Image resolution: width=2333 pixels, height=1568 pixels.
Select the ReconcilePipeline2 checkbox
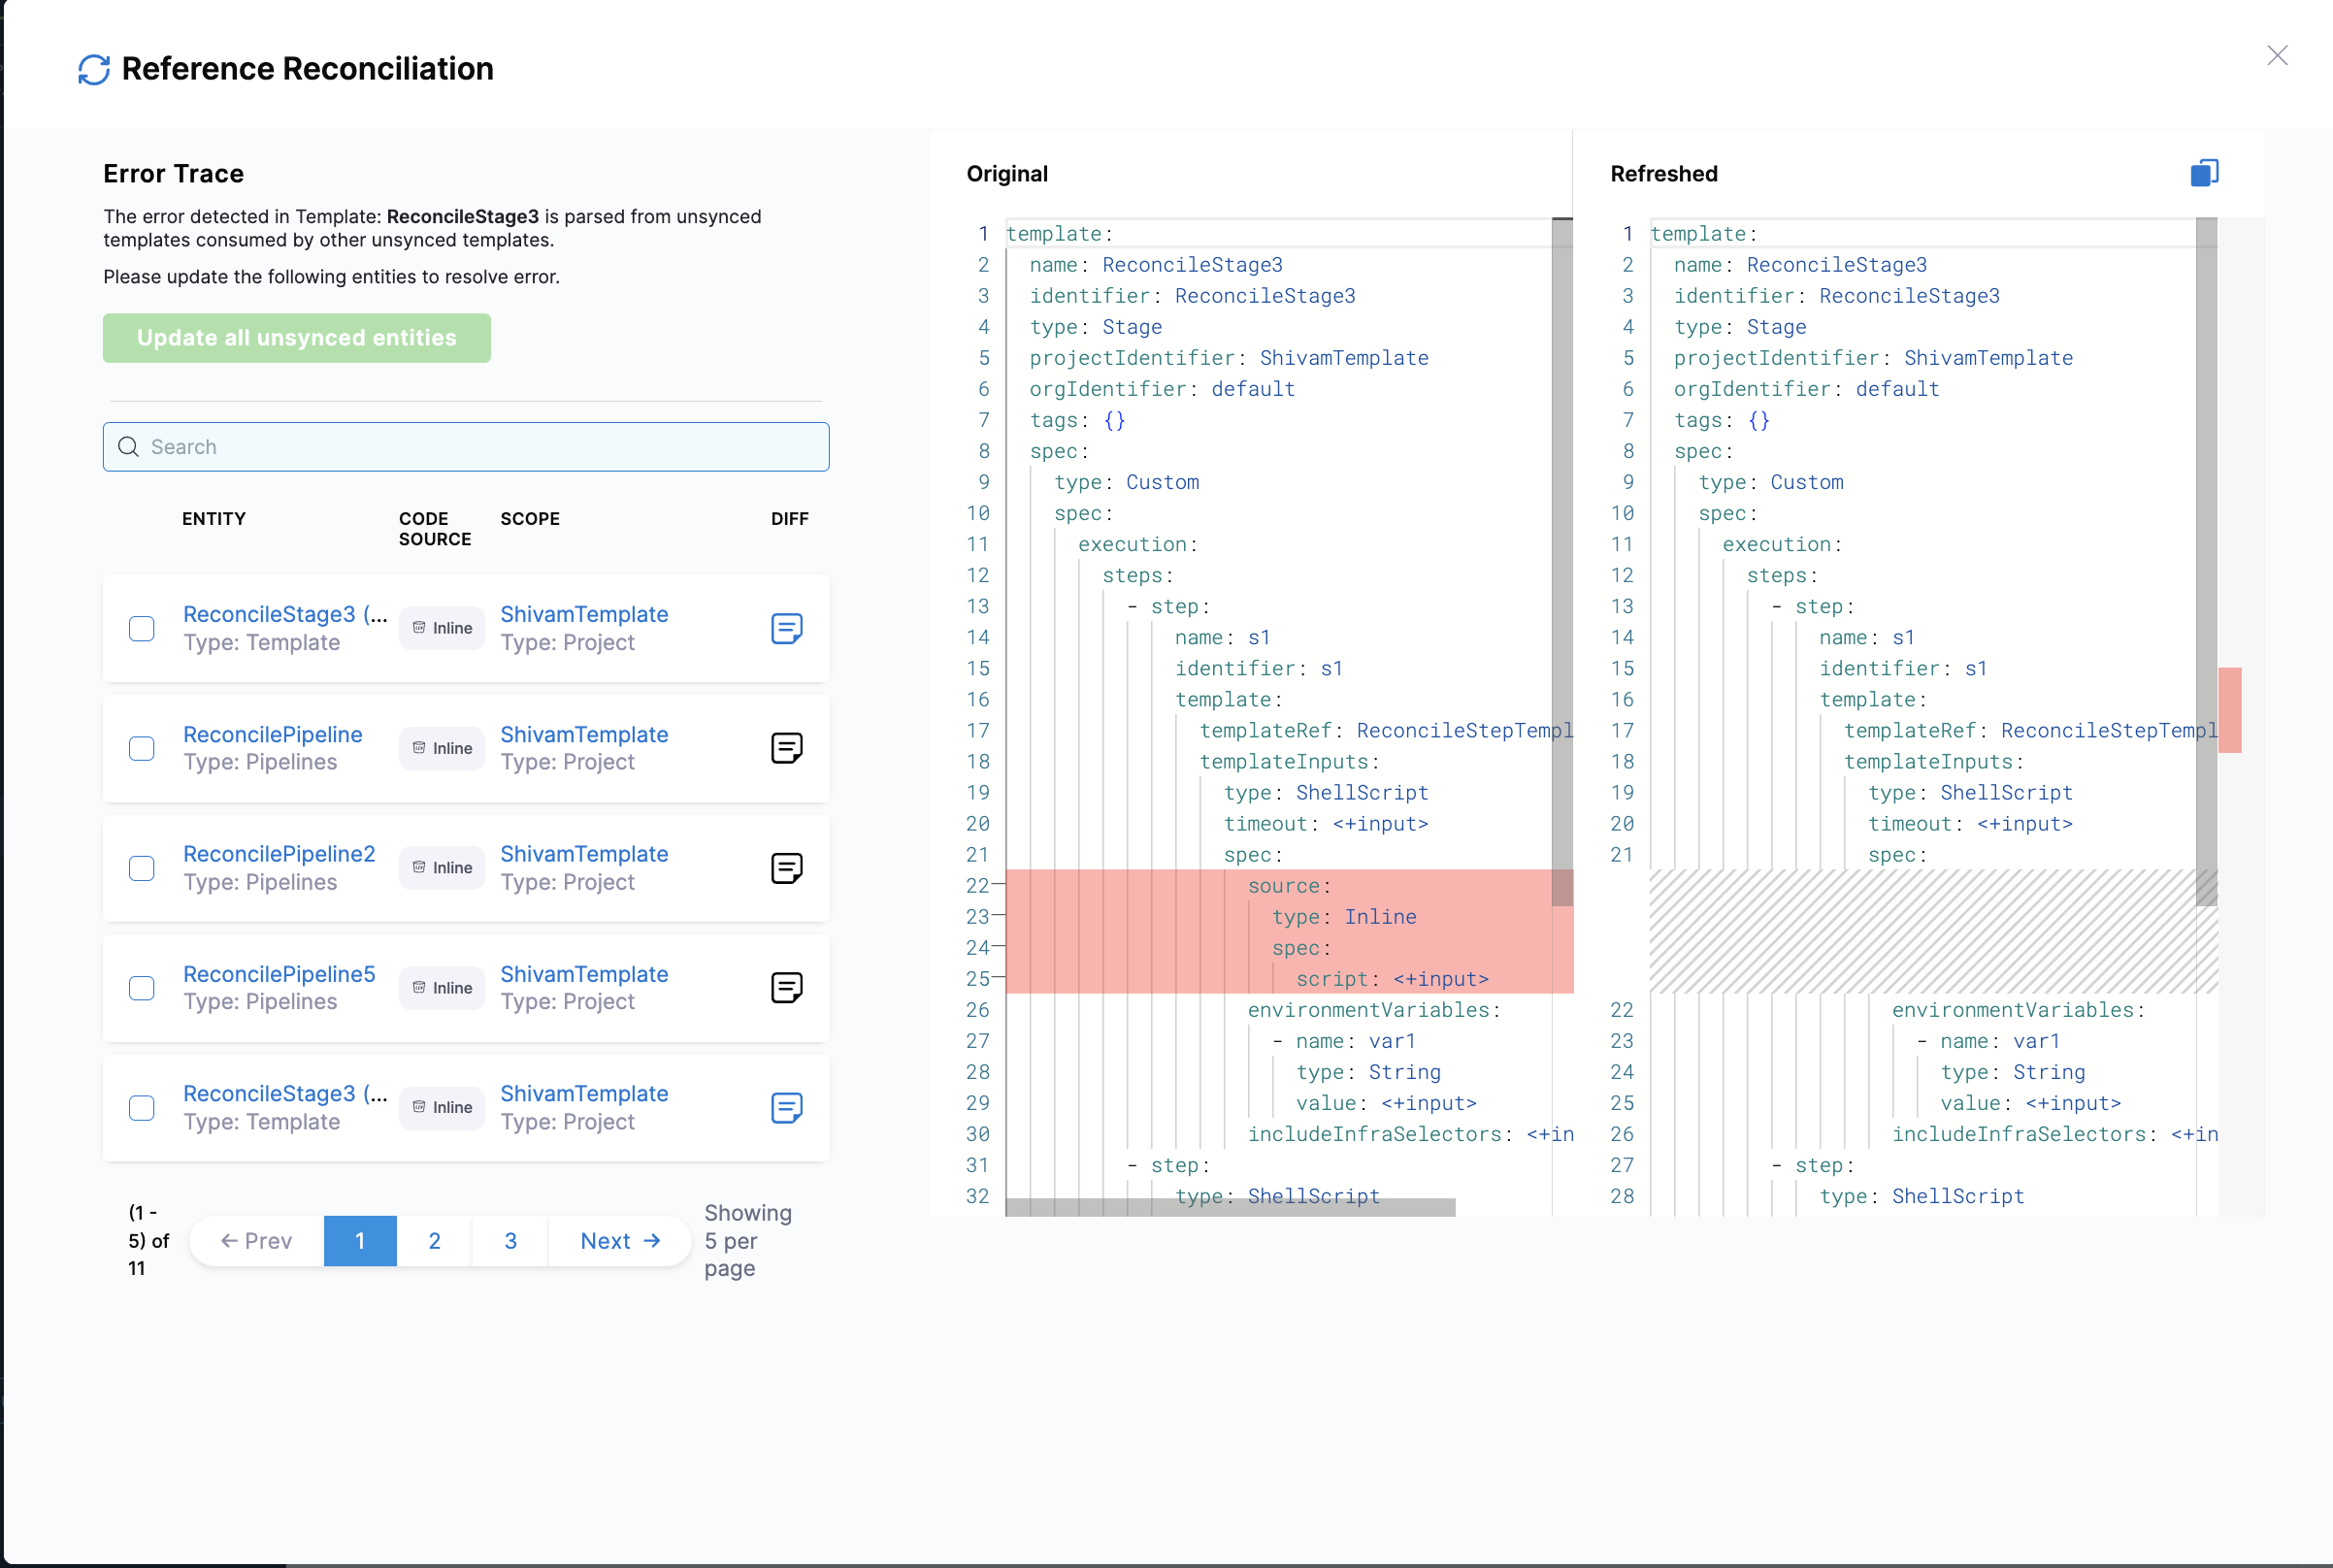point(142,868)
